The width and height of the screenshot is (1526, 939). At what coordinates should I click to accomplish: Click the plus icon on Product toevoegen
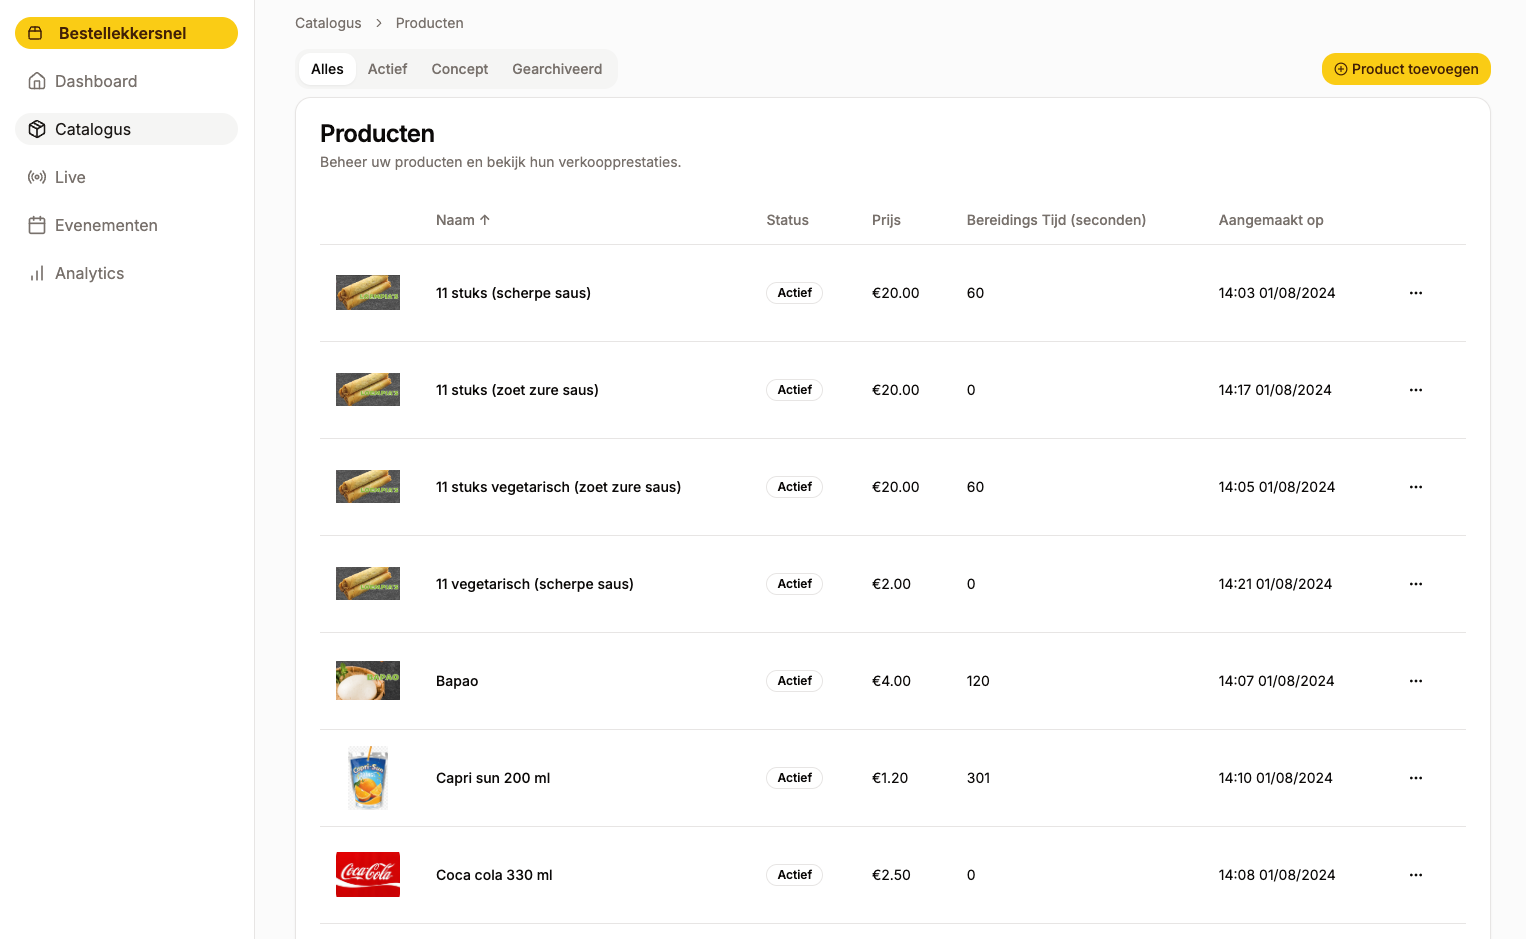click(x=1340, y=69)
